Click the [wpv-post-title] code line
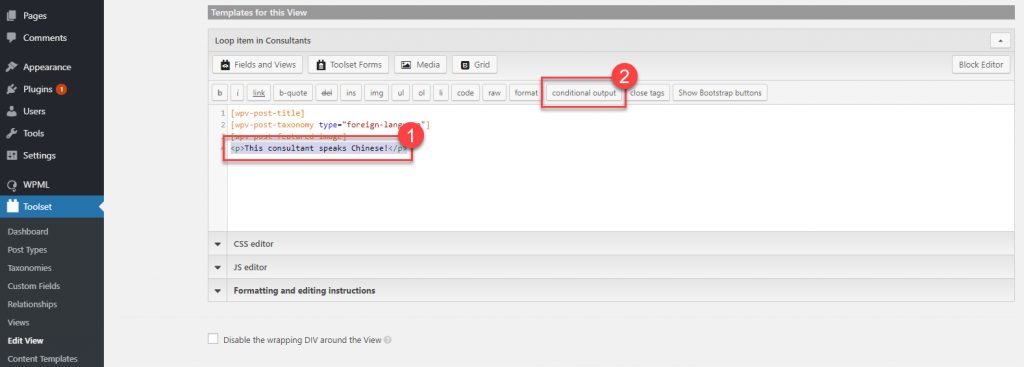Viewport: 1024px width, 367px height. click(x=268, y=113)
